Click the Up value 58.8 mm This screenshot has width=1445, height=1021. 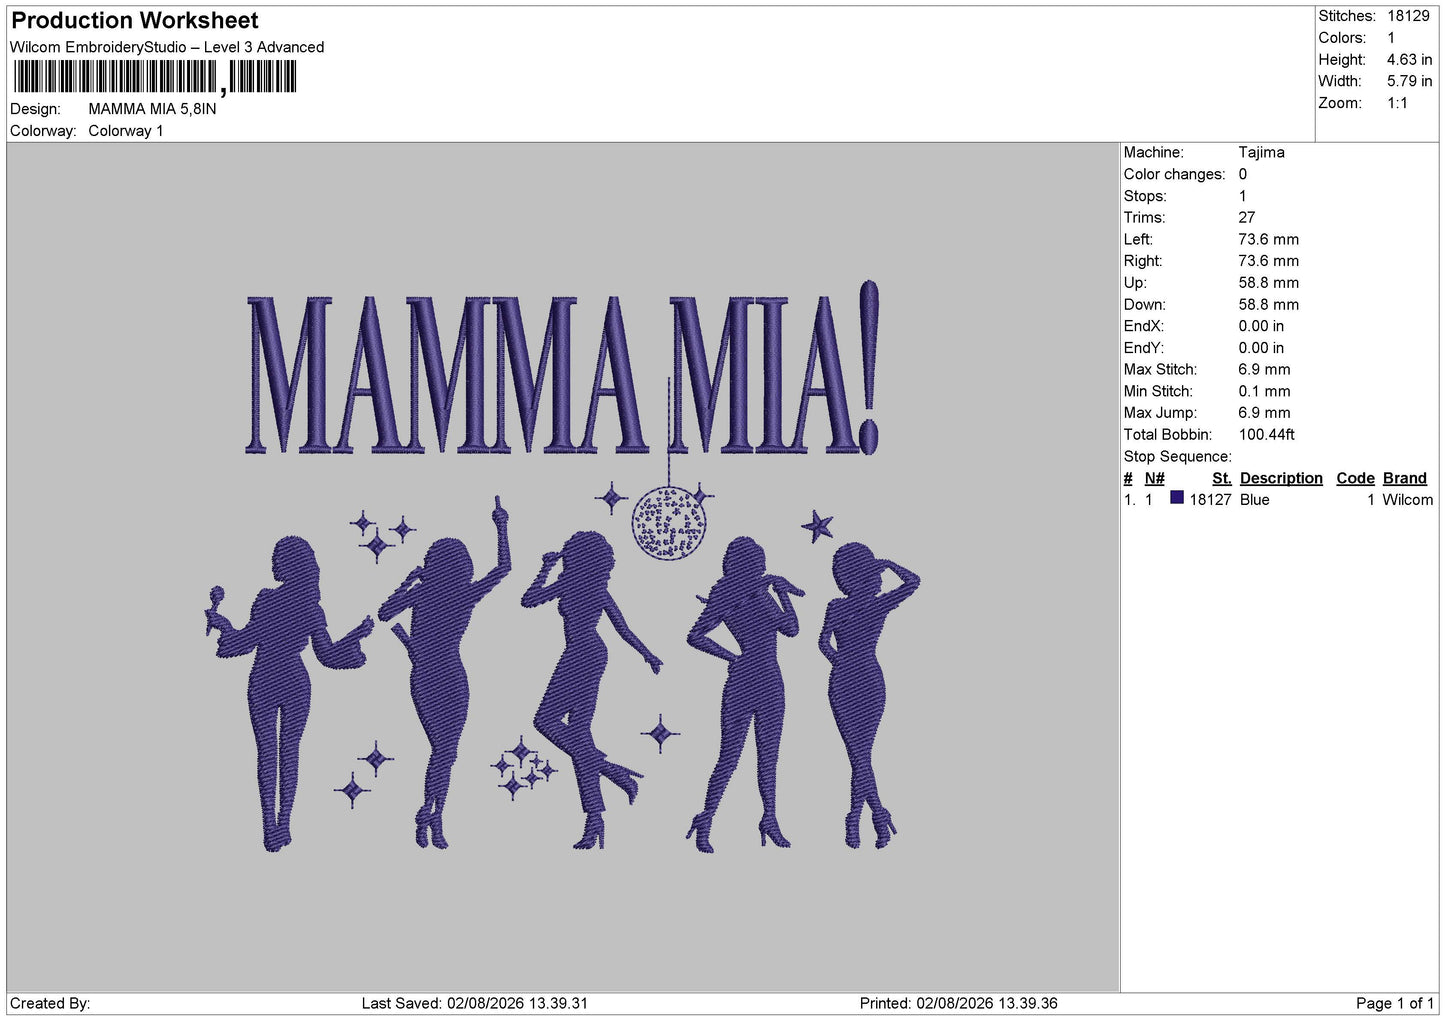[x=1268, y=282]
